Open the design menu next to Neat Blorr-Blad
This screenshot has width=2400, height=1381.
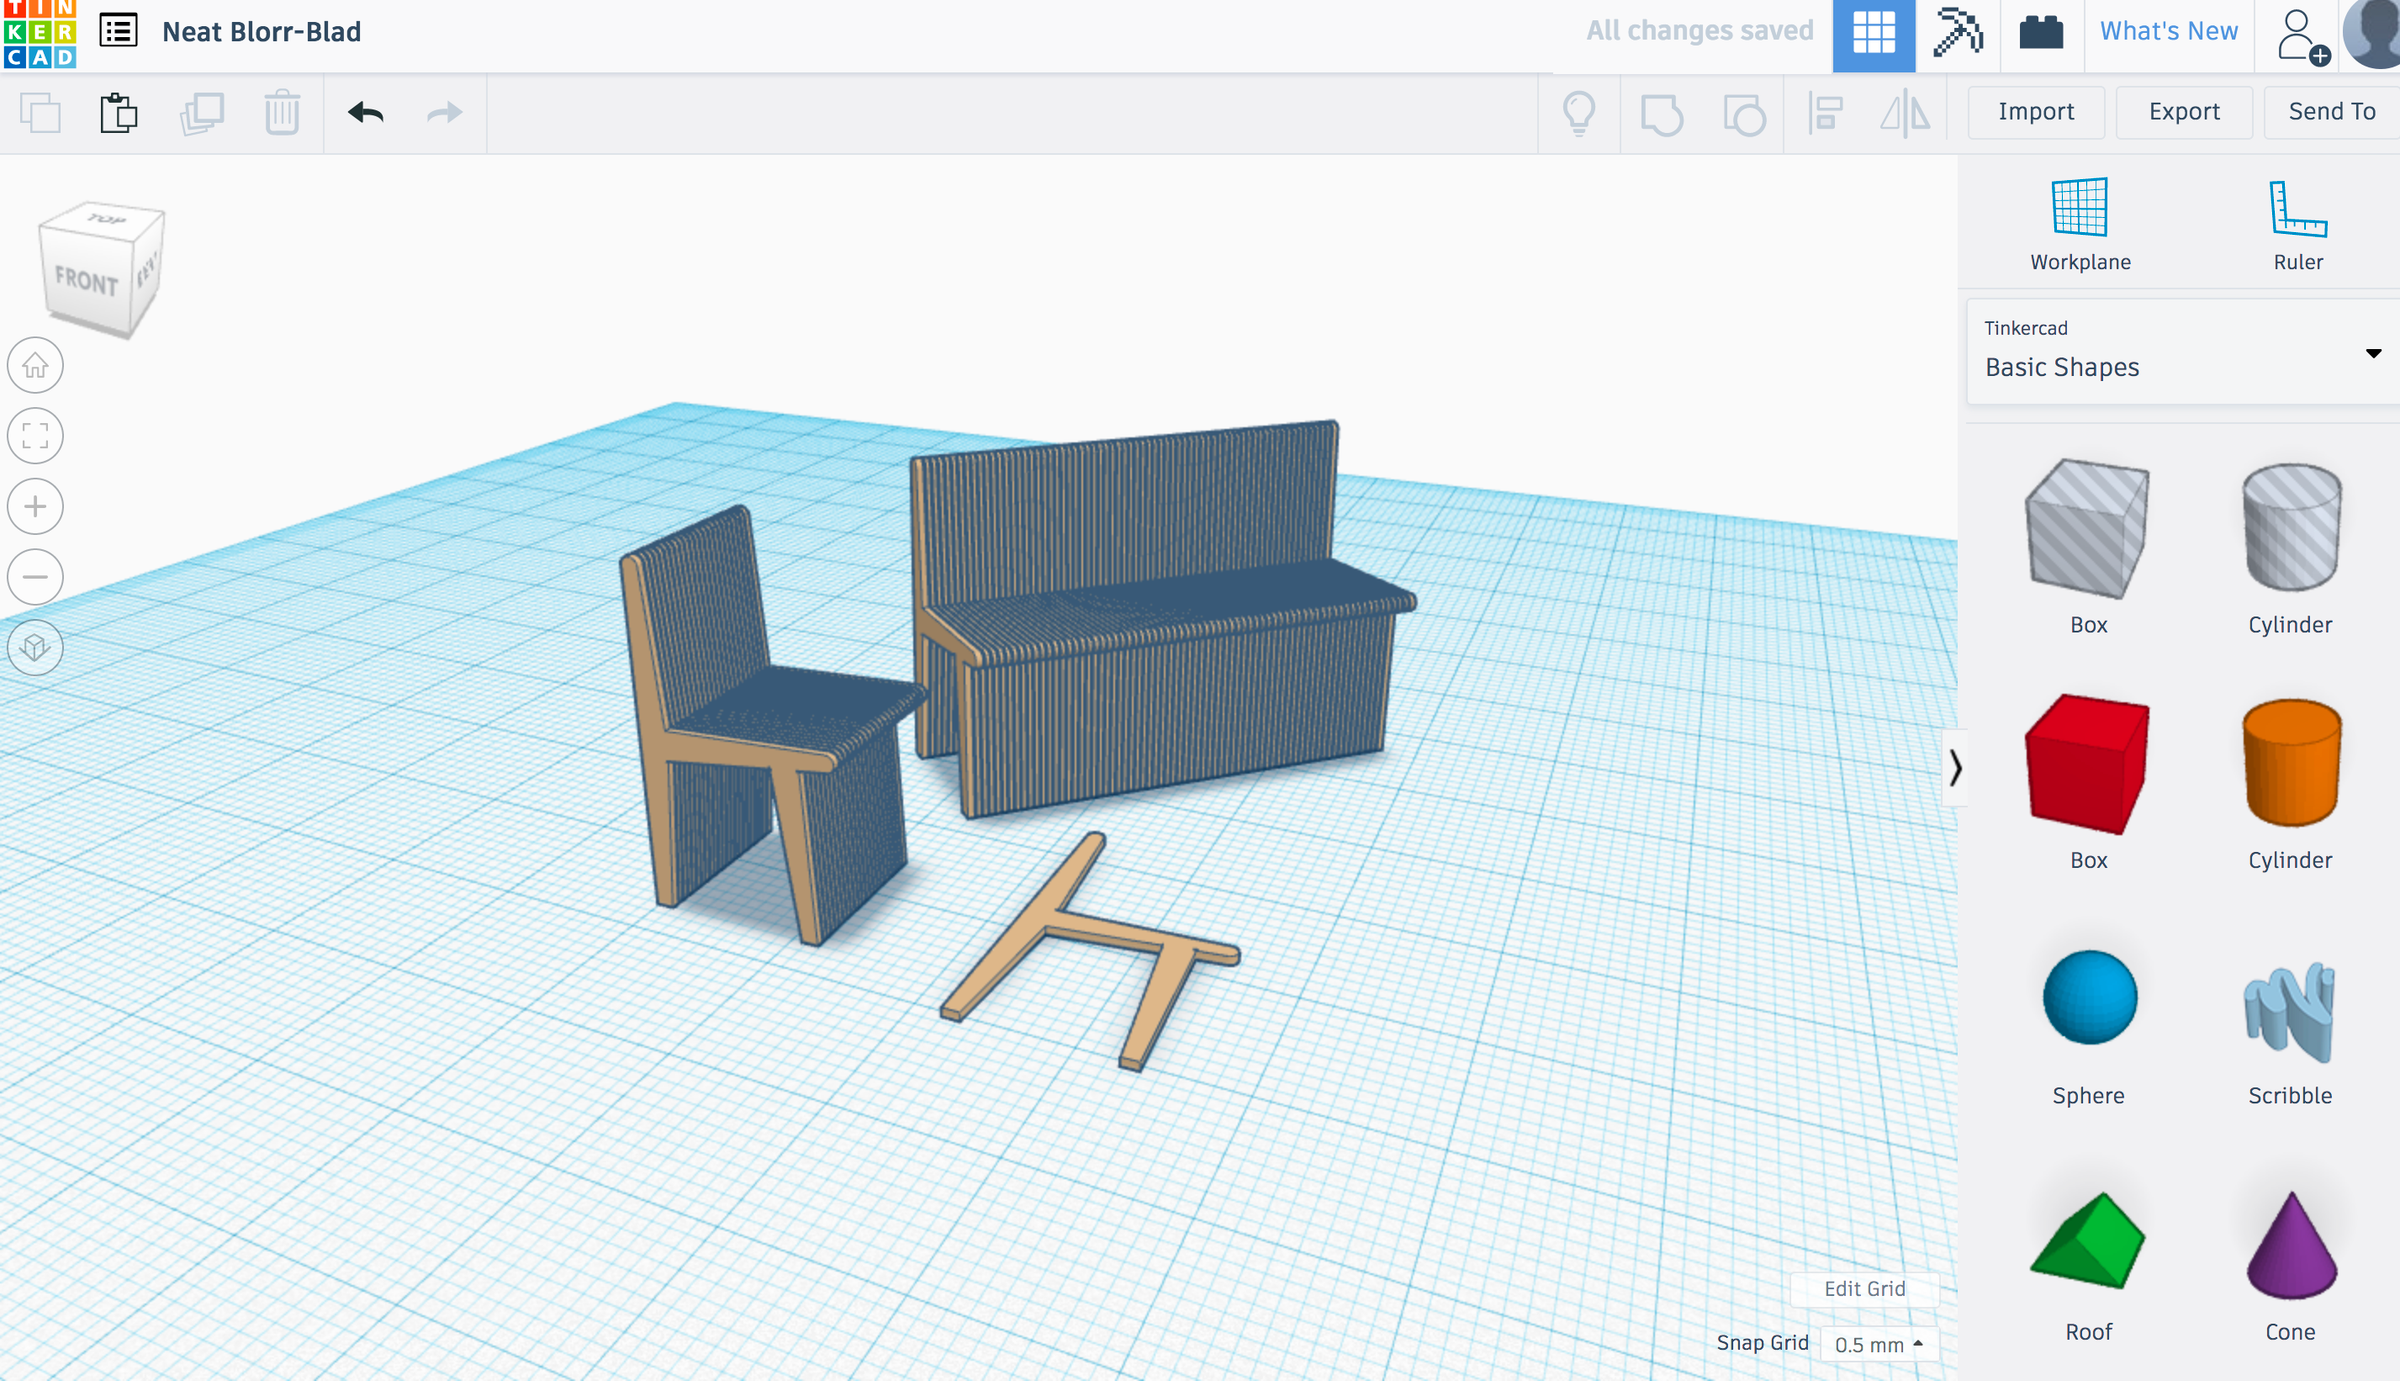pyautogui.click(x=117, y=31)
